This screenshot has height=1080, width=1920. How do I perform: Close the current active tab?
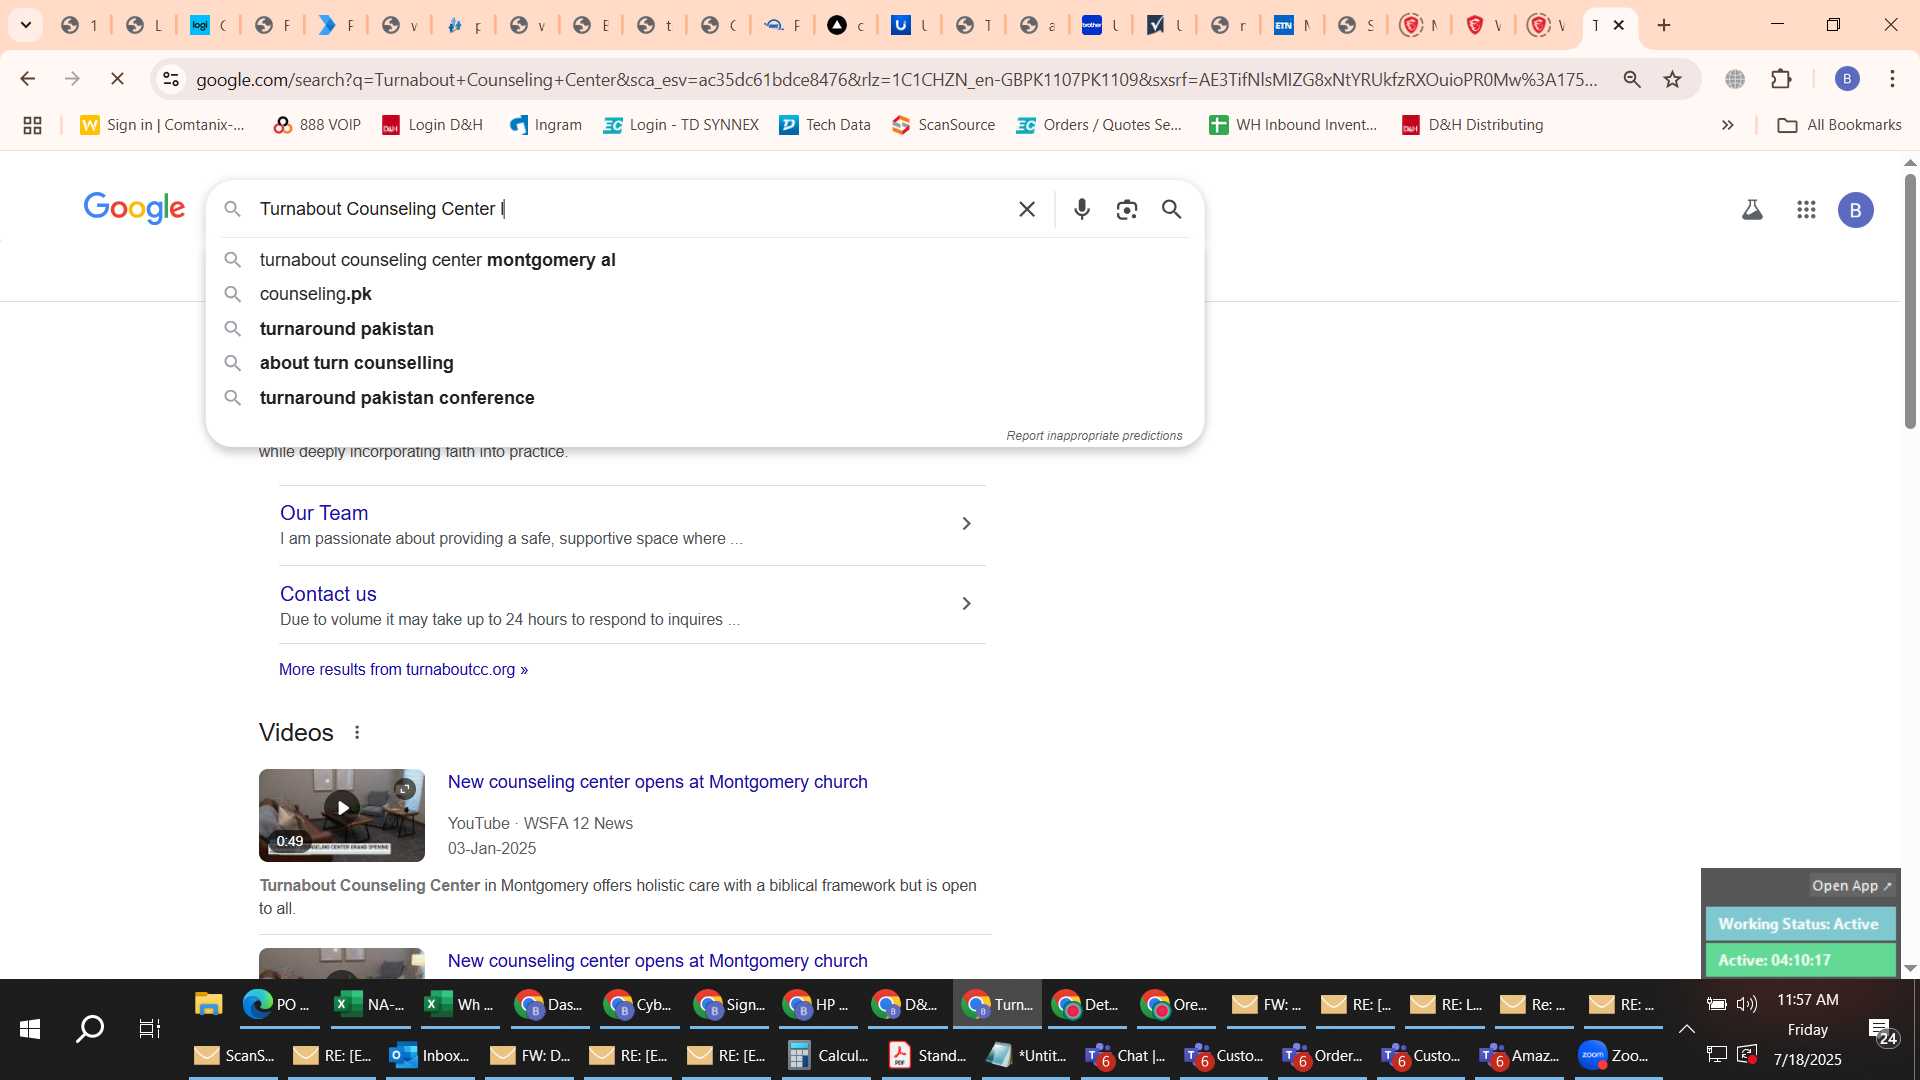(1619, 25)
